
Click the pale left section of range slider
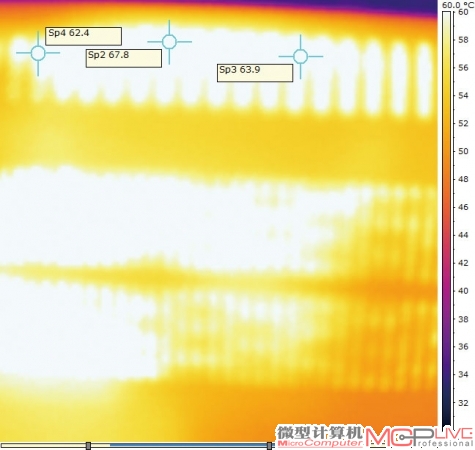coord(43,445)
